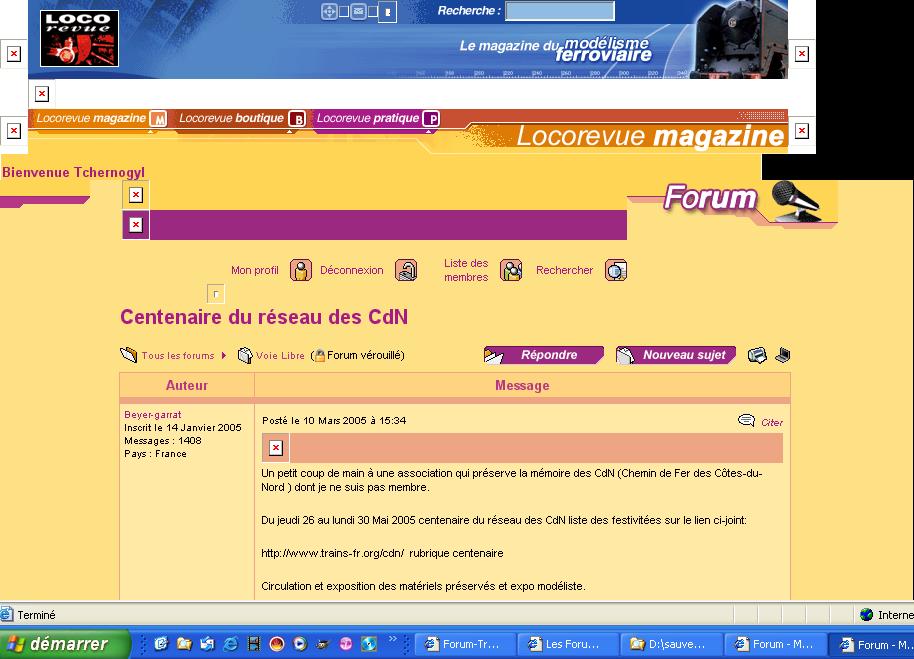Click the P badge beside Locorevue pratique
This screenshot has width=914, height=659.
click(x=431, y=119)
